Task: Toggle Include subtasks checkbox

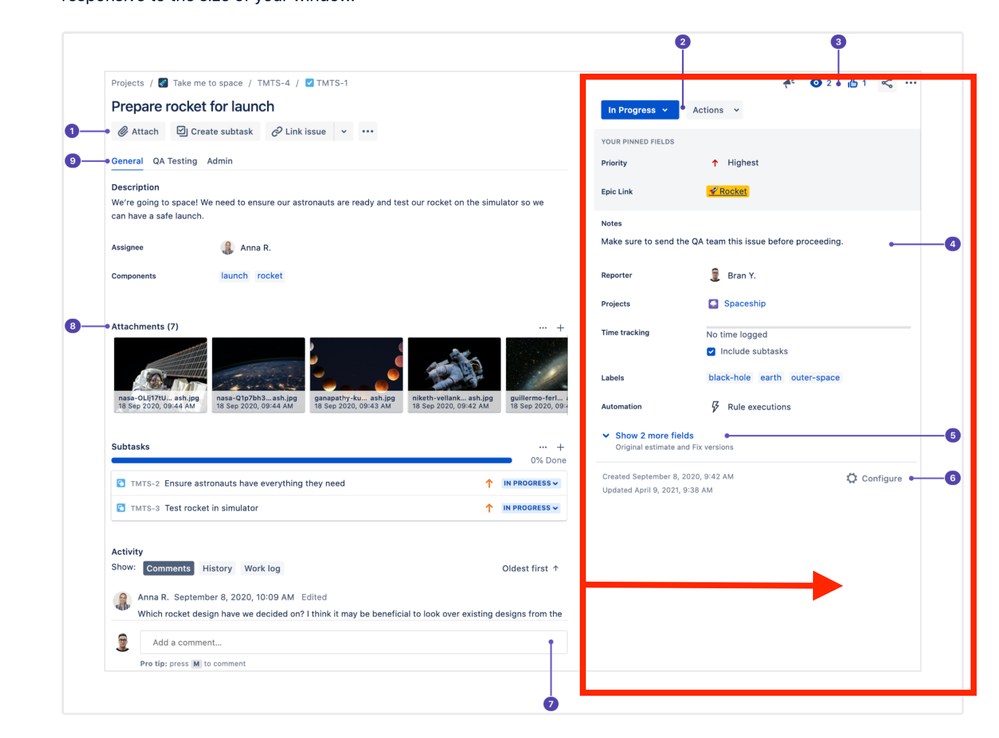Action: click(711, 352)
